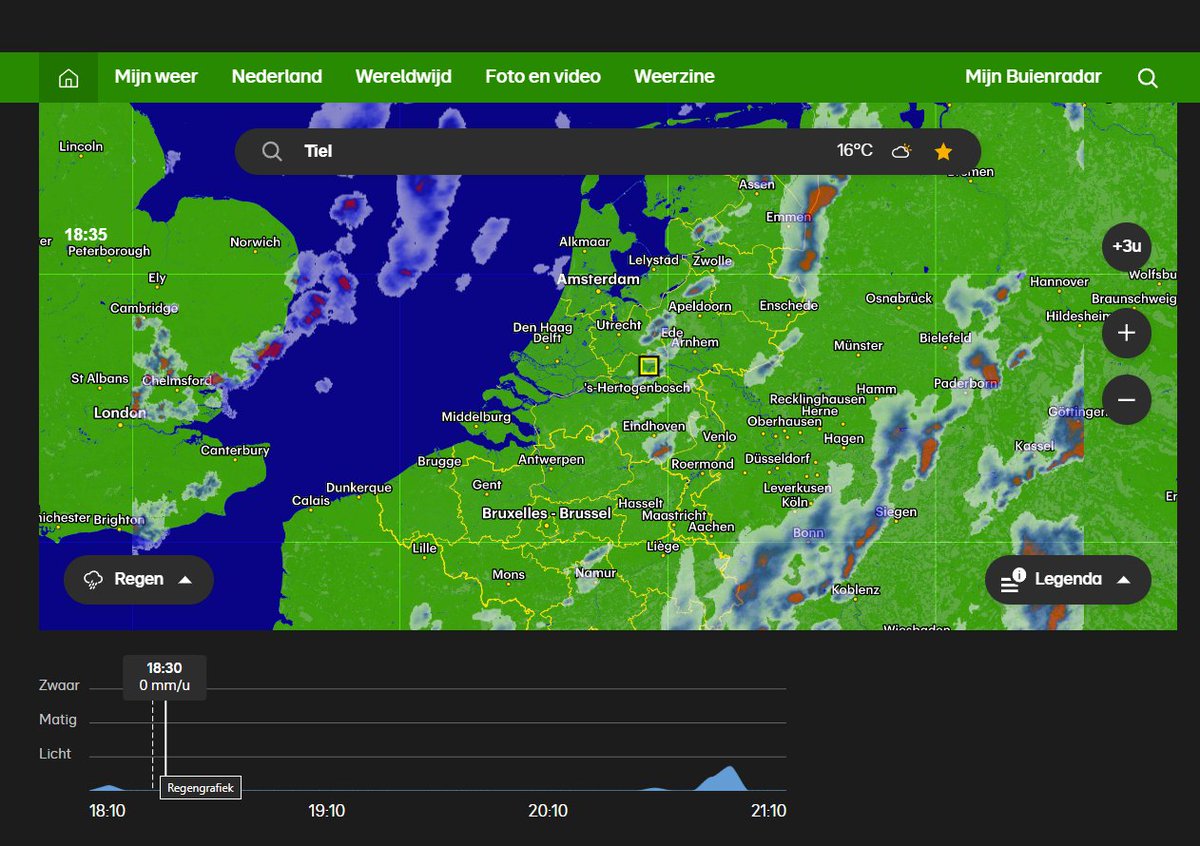Screen dimensions: 1200x846
Task: Expand the Regen layer selector
Action: click(x=139, y=579)
